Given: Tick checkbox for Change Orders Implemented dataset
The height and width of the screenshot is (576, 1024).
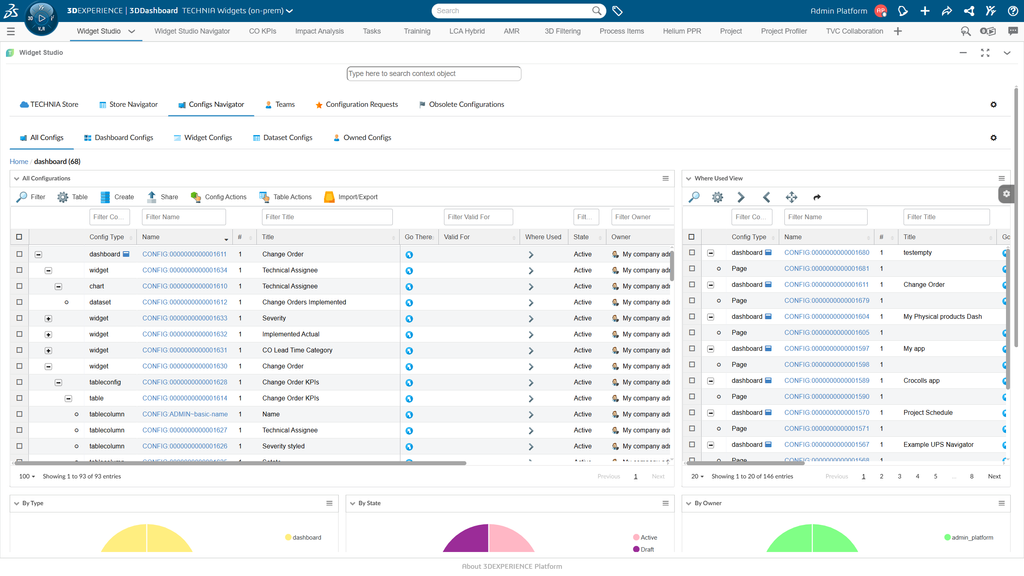Looking at the screenshot, I should click(x=19, y=302).
